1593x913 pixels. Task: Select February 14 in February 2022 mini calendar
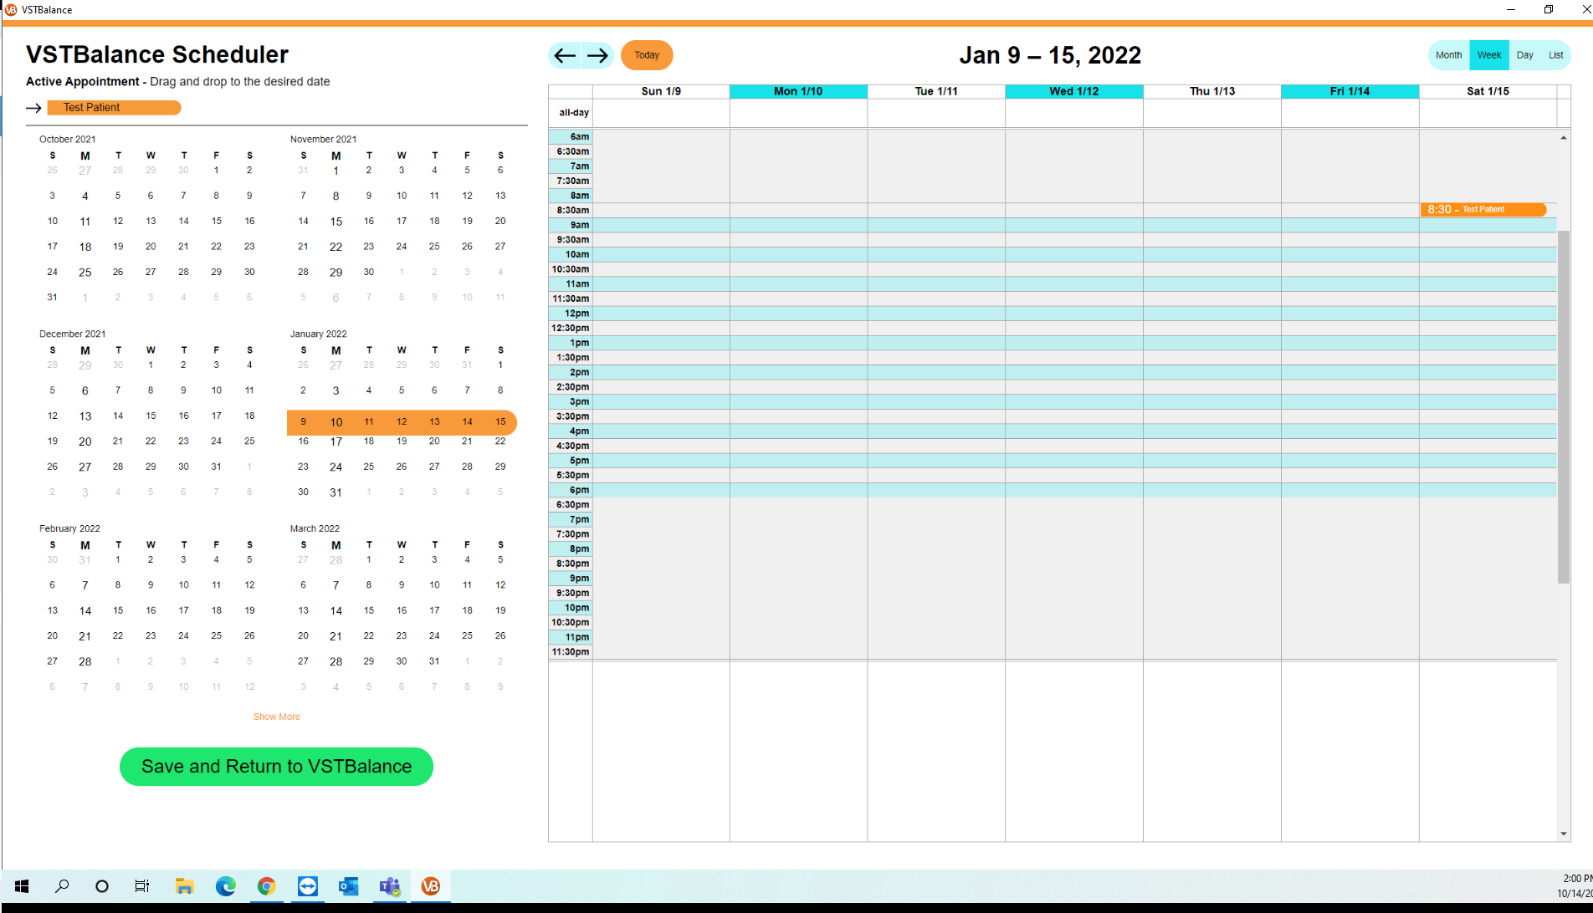tap(85, 611)
